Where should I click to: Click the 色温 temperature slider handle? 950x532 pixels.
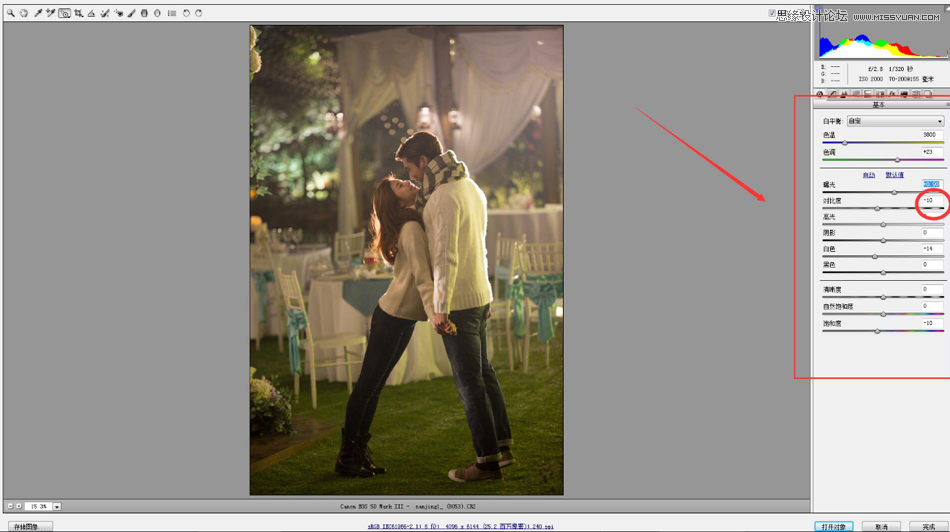844,143
